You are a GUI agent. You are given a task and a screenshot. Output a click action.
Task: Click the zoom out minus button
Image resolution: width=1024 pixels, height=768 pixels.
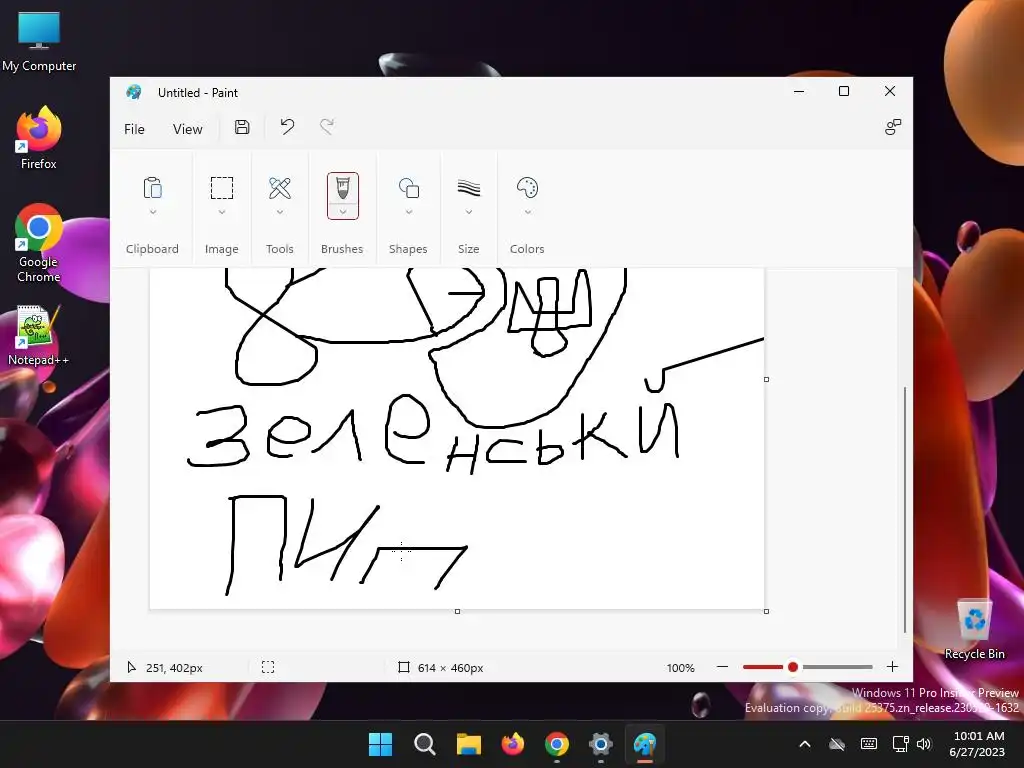click(722, 667)
